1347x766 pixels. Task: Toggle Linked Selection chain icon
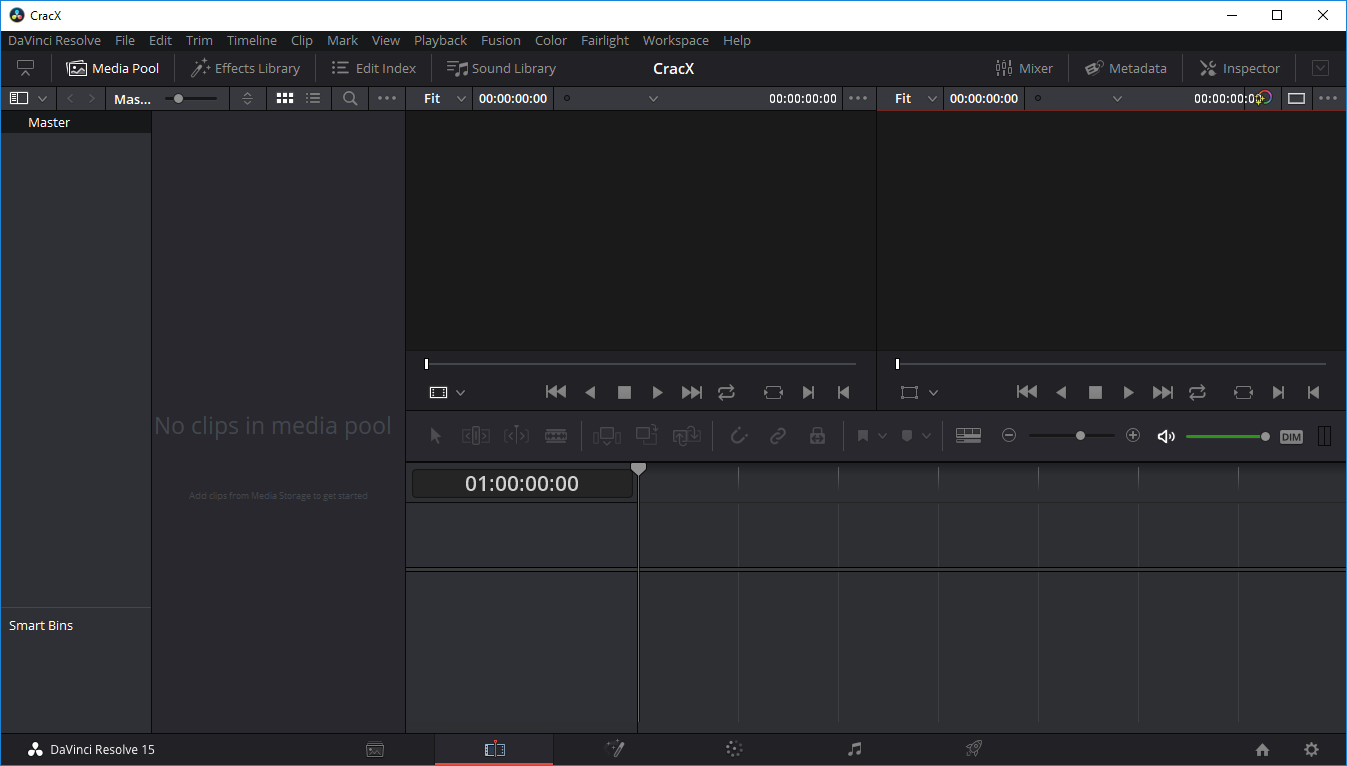pyautogui.click(x=777, y=436)
